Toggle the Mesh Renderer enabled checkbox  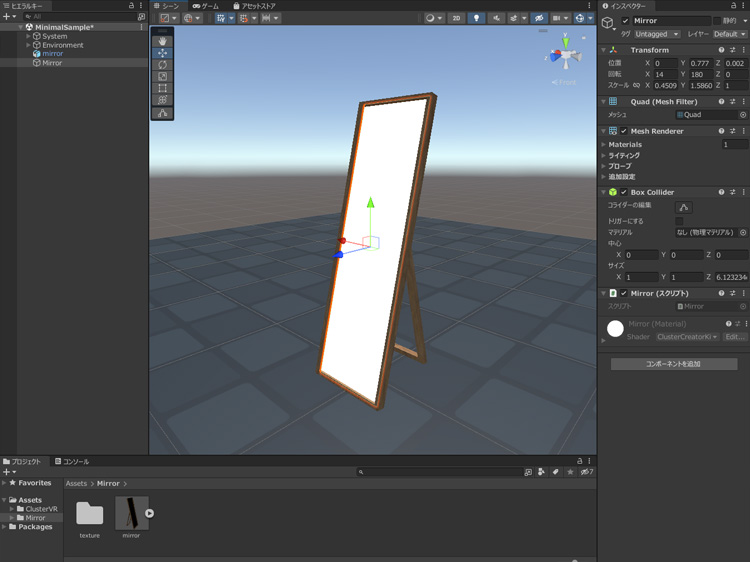pos(624,131)
